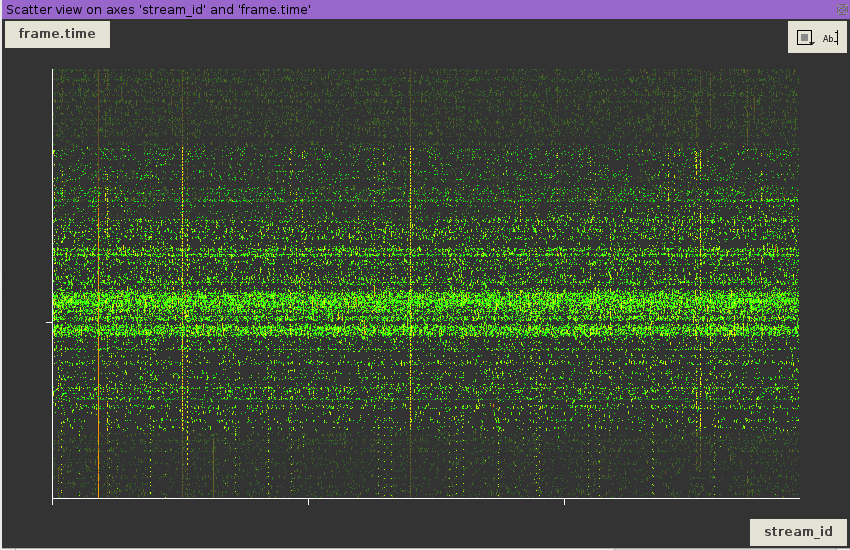Click the rightmost tick on the horizontal axis
This screenshot has width=850, height=550.
click(x=564, y=501)
